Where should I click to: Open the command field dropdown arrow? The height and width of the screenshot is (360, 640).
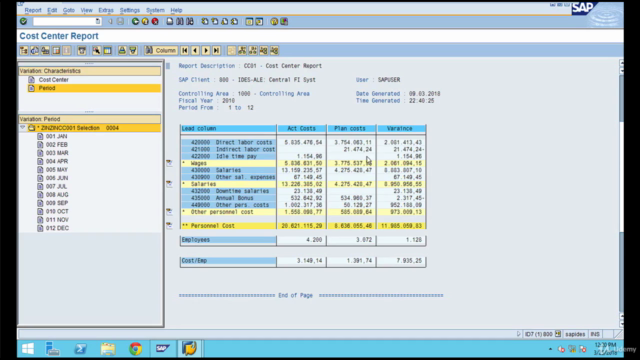(x=98, y=21)
